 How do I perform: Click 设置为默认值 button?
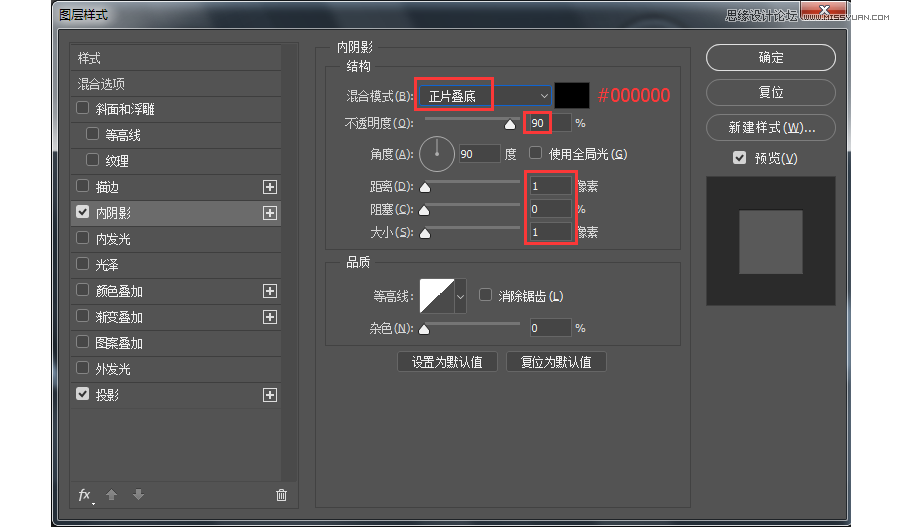447,362
